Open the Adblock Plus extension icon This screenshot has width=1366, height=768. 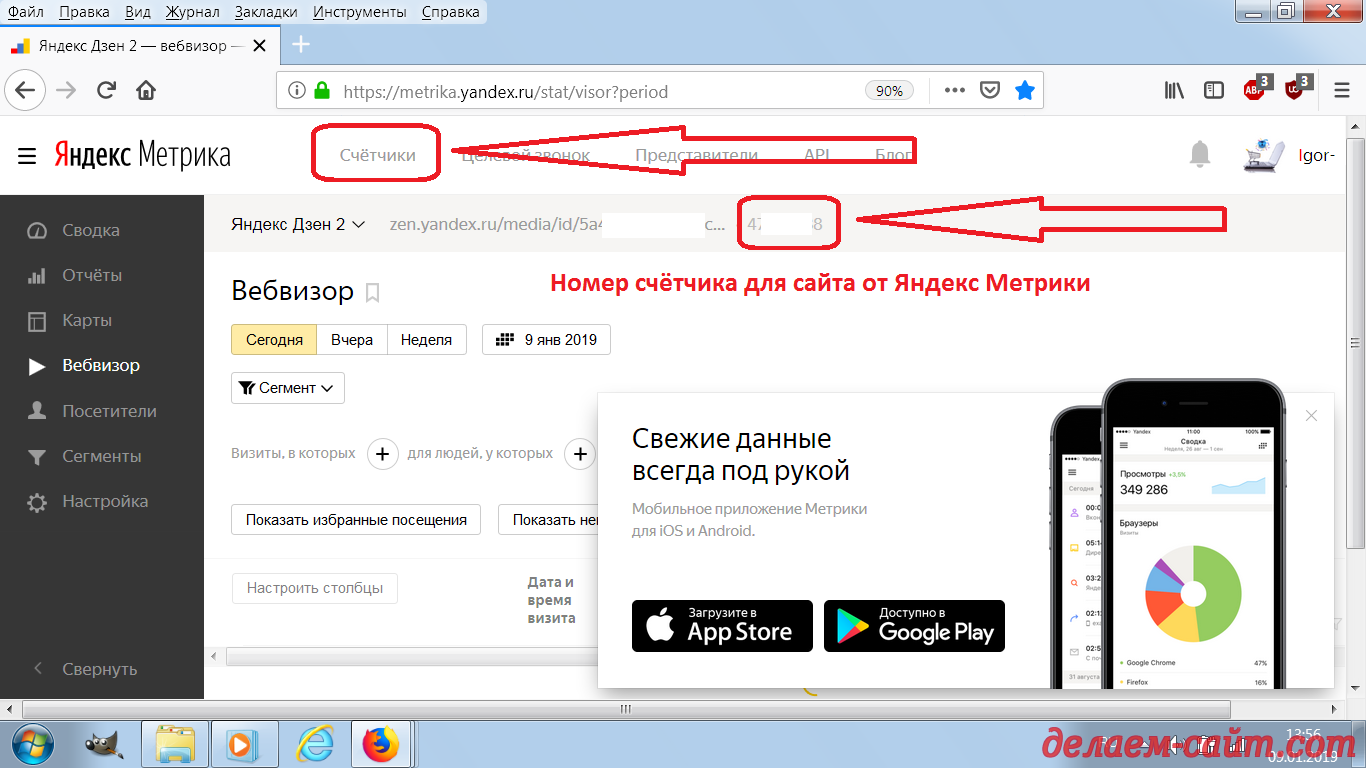(1256, 89)
